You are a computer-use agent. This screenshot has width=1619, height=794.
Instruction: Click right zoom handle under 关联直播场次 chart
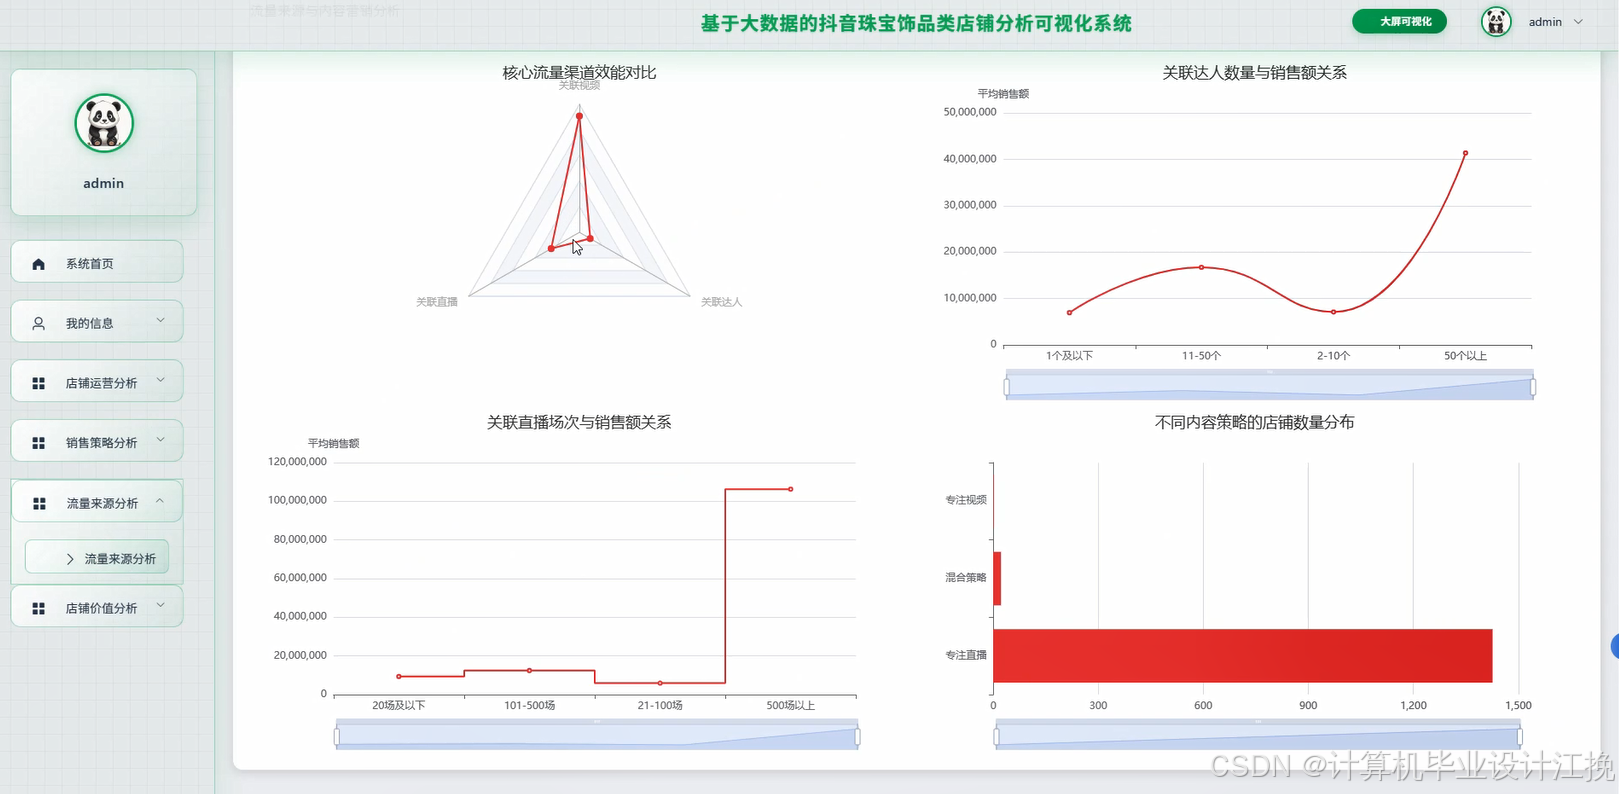coord(858,736)
